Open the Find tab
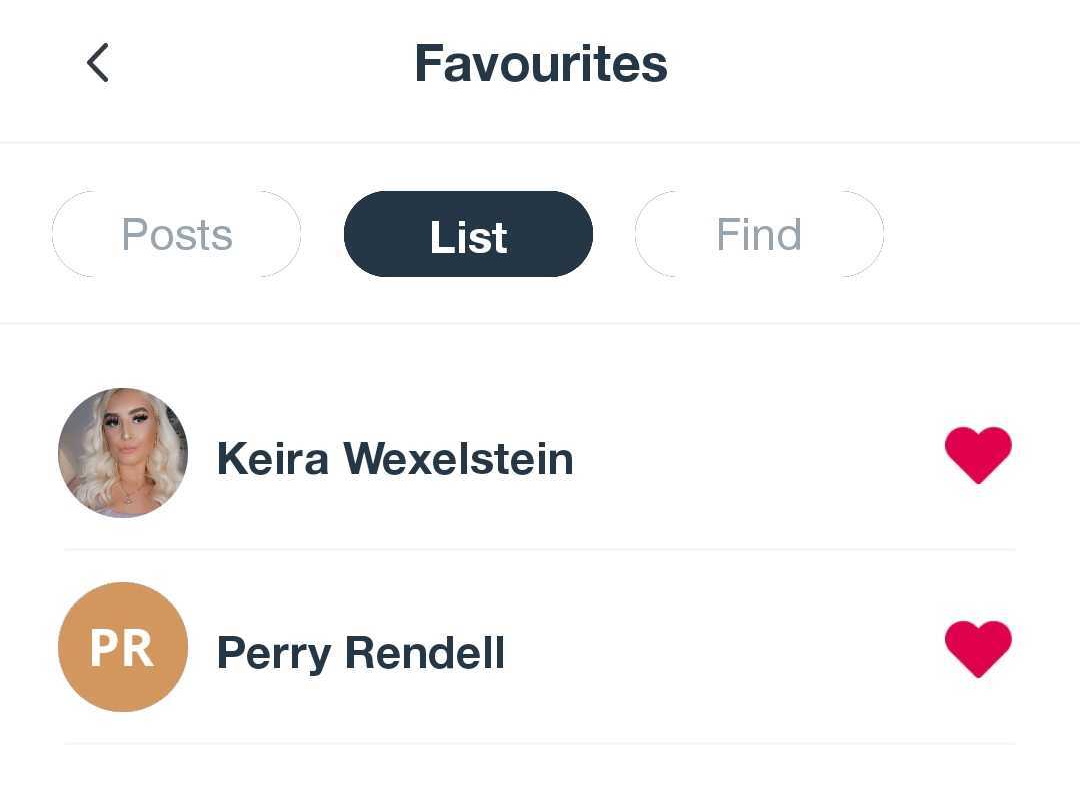This screenshot has width=1080, height=809. 759,234
